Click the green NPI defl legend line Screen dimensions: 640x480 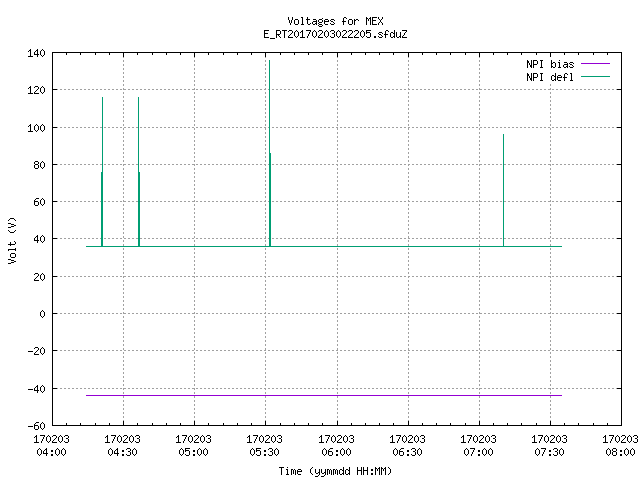595,76
